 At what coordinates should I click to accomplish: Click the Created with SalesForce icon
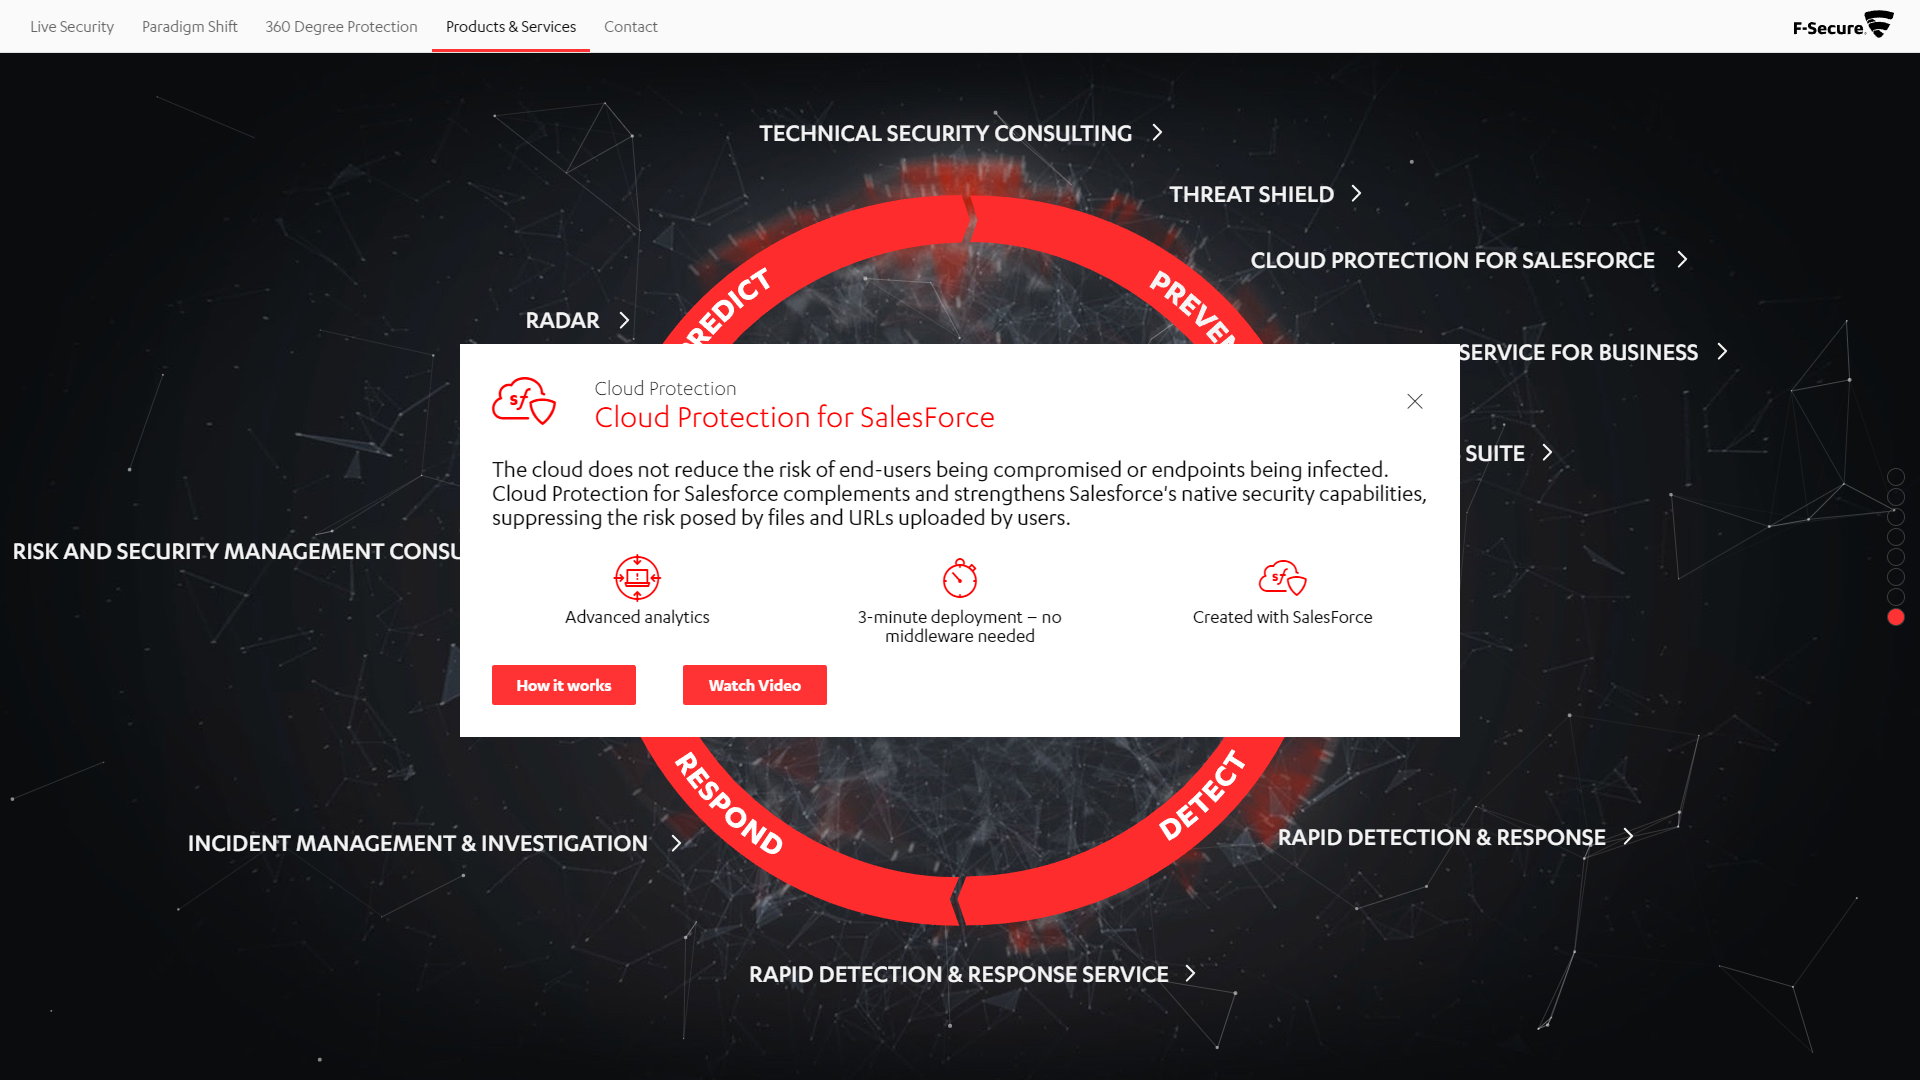[1282, 578]
